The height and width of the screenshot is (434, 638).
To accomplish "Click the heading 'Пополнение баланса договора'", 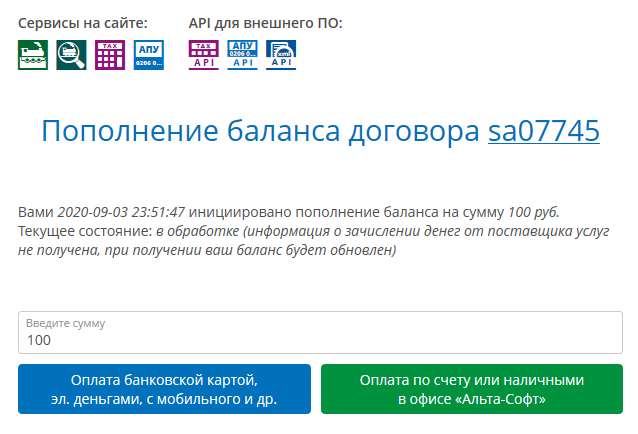I will click(260, 131).
